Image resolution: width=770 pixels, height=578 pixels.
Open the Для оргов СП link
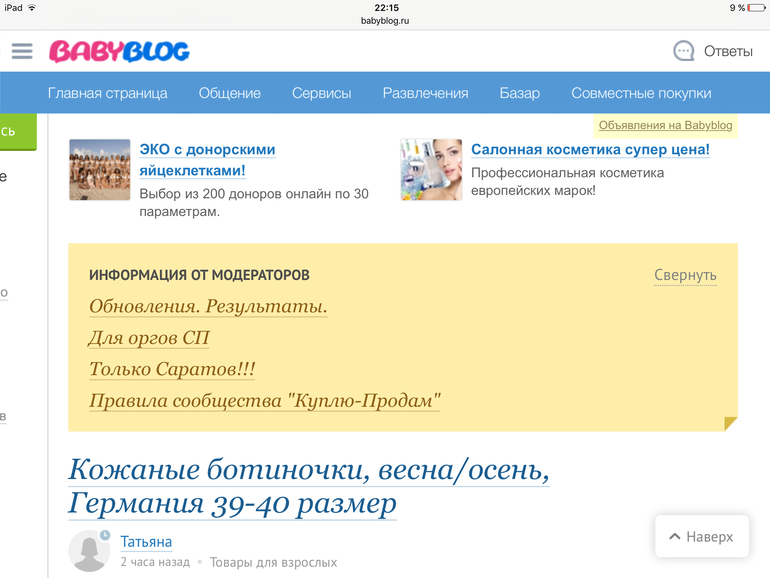(149, 338)
